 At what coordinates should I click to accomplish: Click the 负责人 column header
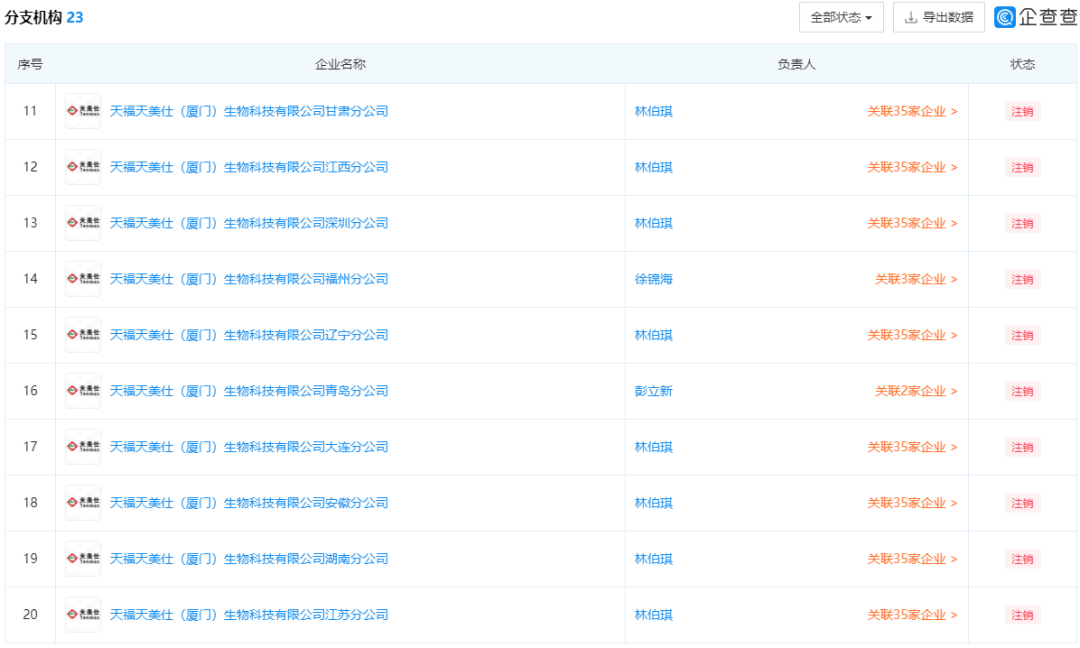pyautogui.click(x=796, y=64)
